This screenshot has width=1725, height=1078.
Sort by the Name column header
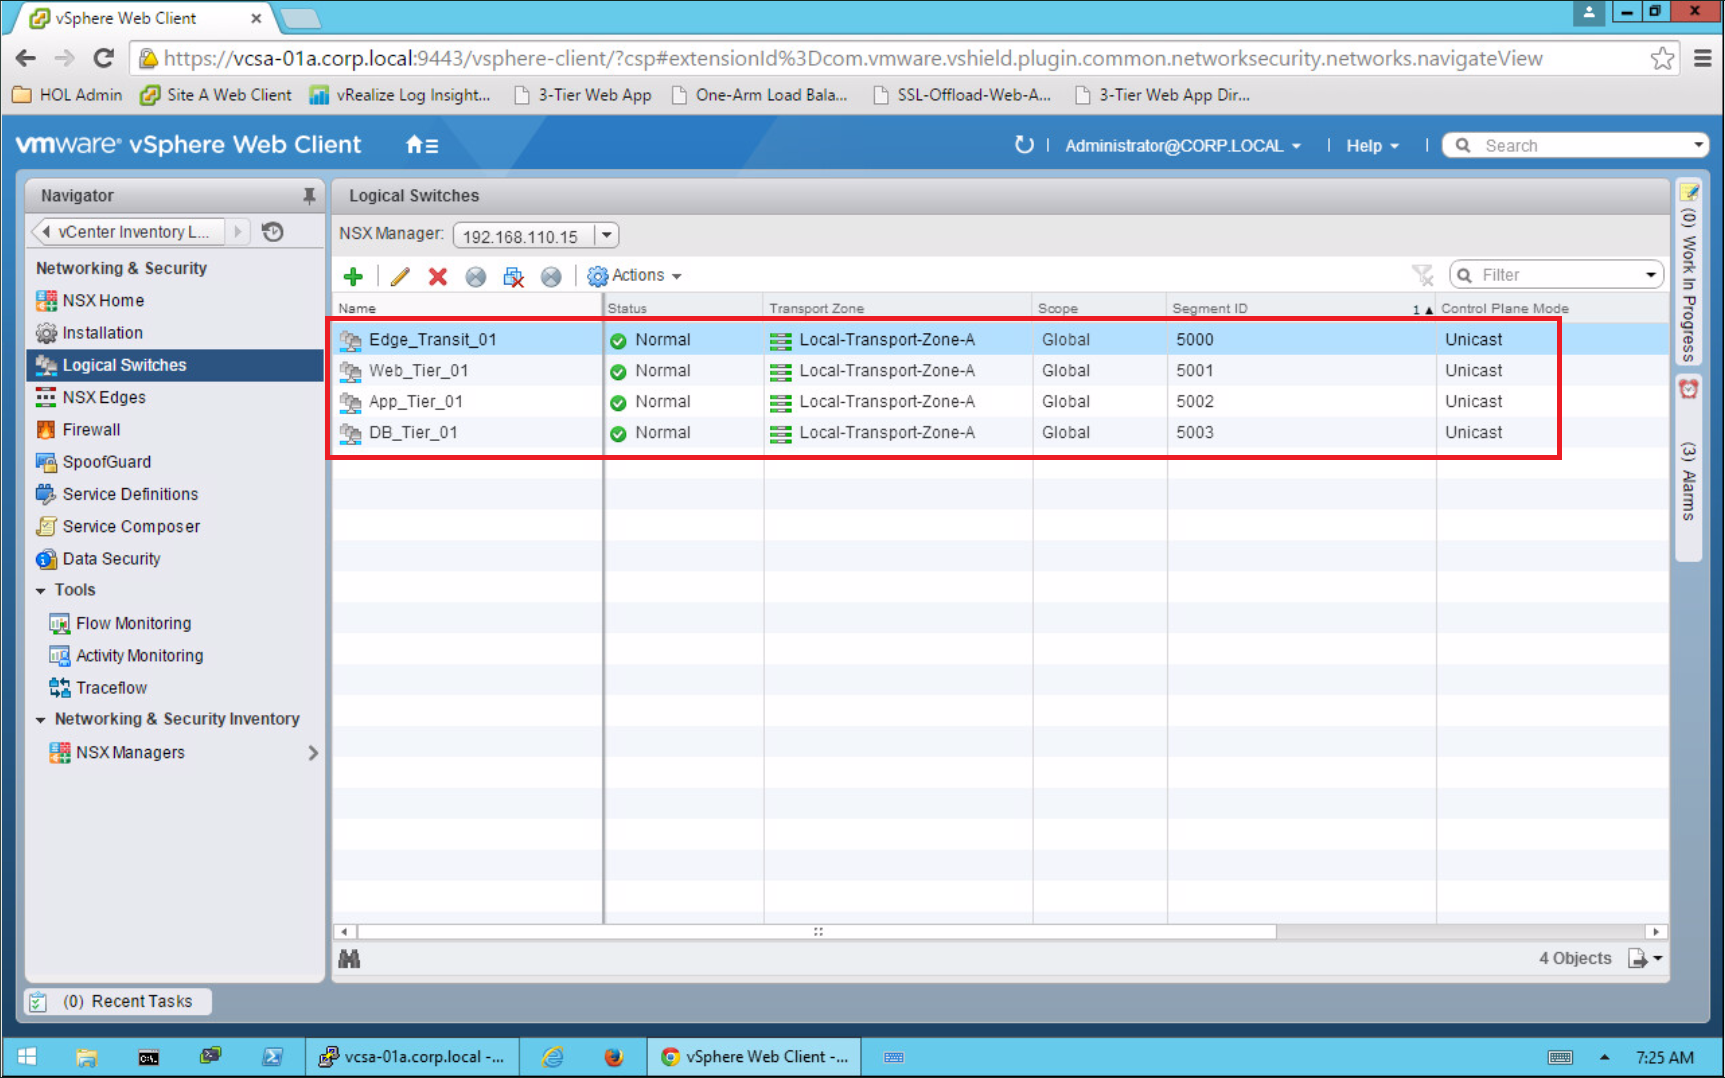coord(467,308)
